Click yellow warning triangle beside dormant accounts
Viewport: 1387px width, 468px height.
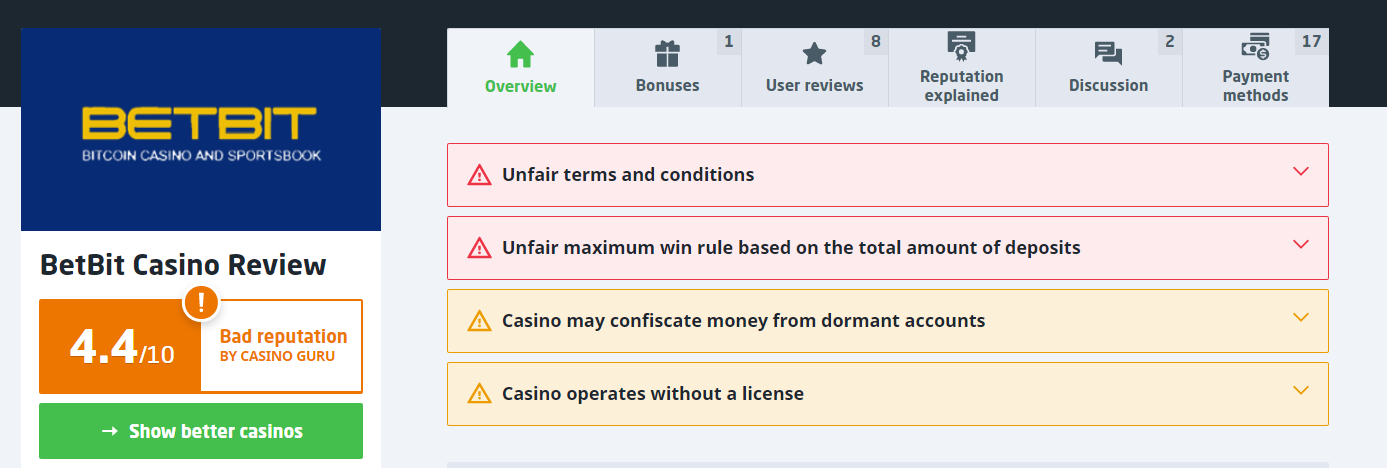coord(480,321)
